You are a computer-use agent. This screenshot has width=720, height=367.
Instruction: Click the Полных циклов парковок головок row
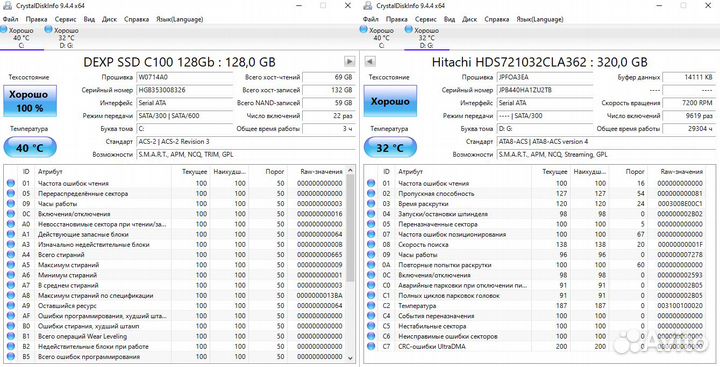coord(539,295)
